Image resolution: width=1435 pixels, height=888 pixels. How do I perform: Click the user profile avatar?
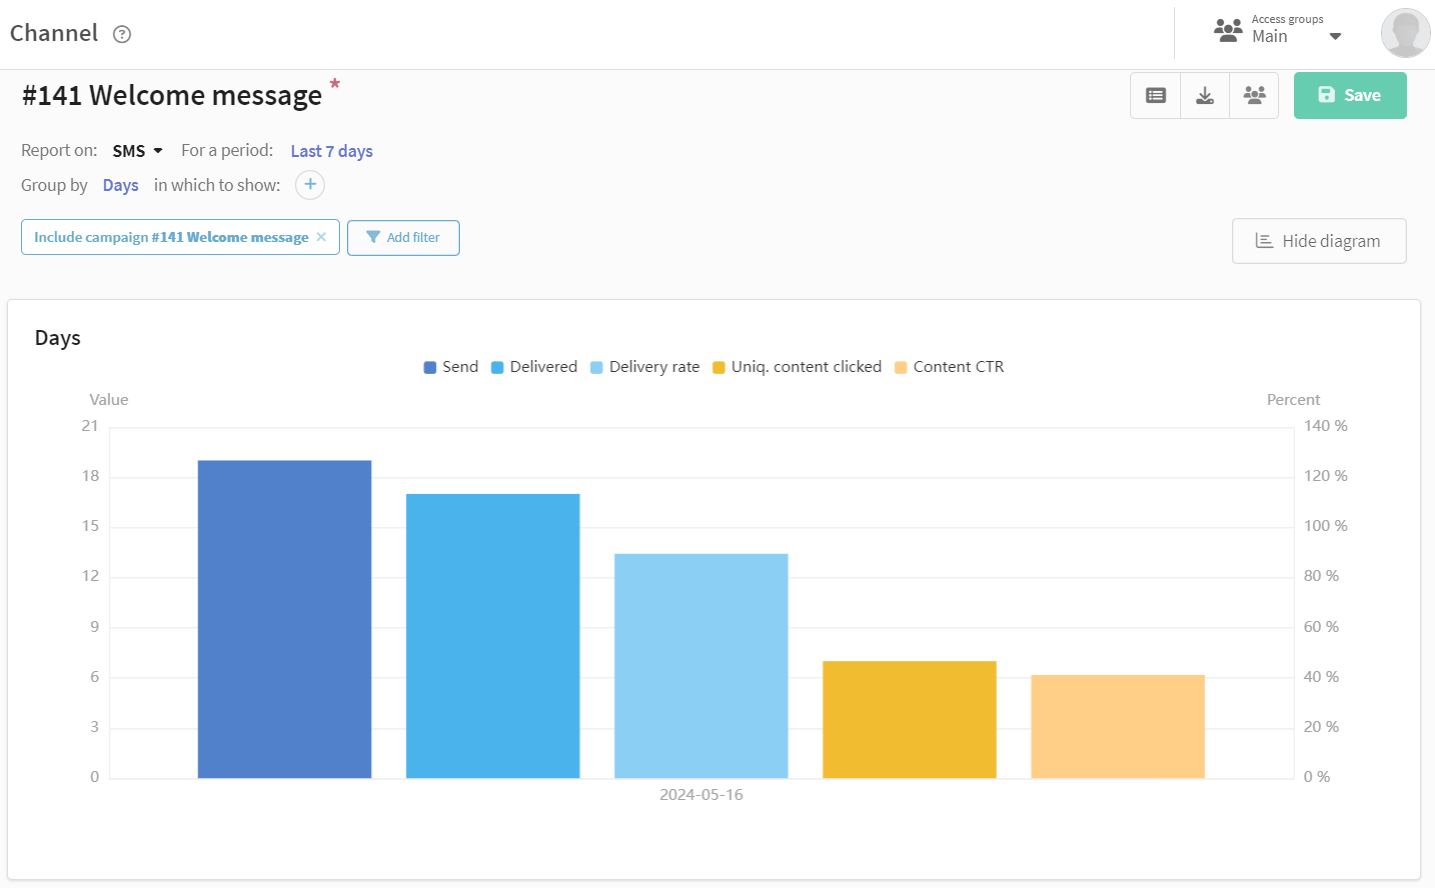(x=1405, y=33)
